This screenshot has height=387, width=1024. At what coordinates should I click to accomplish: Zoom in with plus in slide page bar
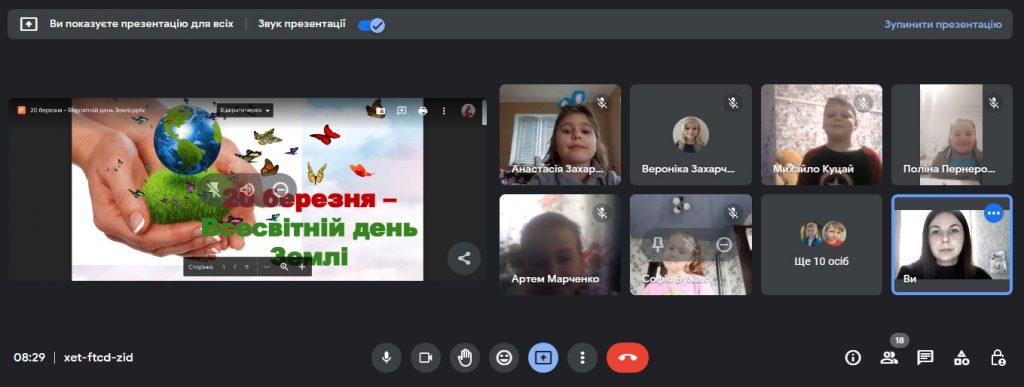coord(302,267)
